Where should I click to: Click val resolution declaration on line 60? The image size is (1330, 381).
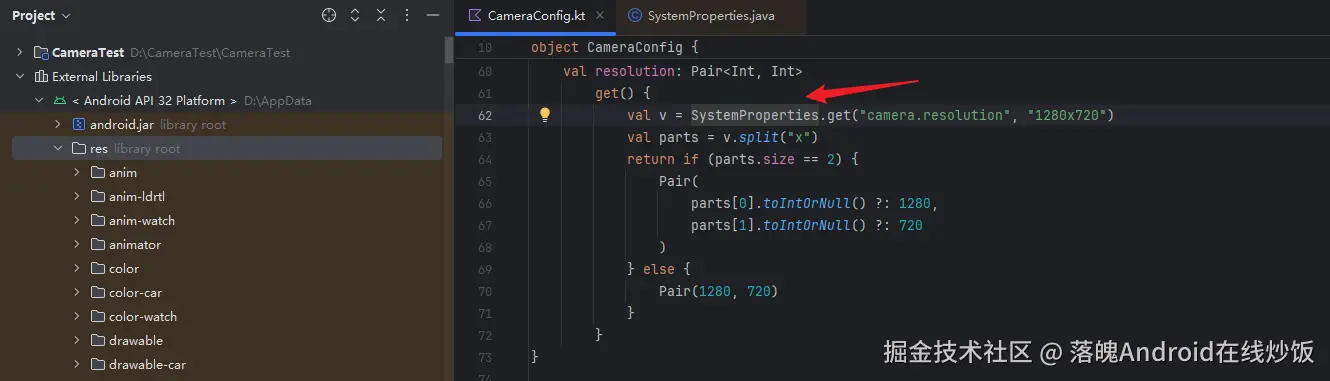(x=683, y=71)
